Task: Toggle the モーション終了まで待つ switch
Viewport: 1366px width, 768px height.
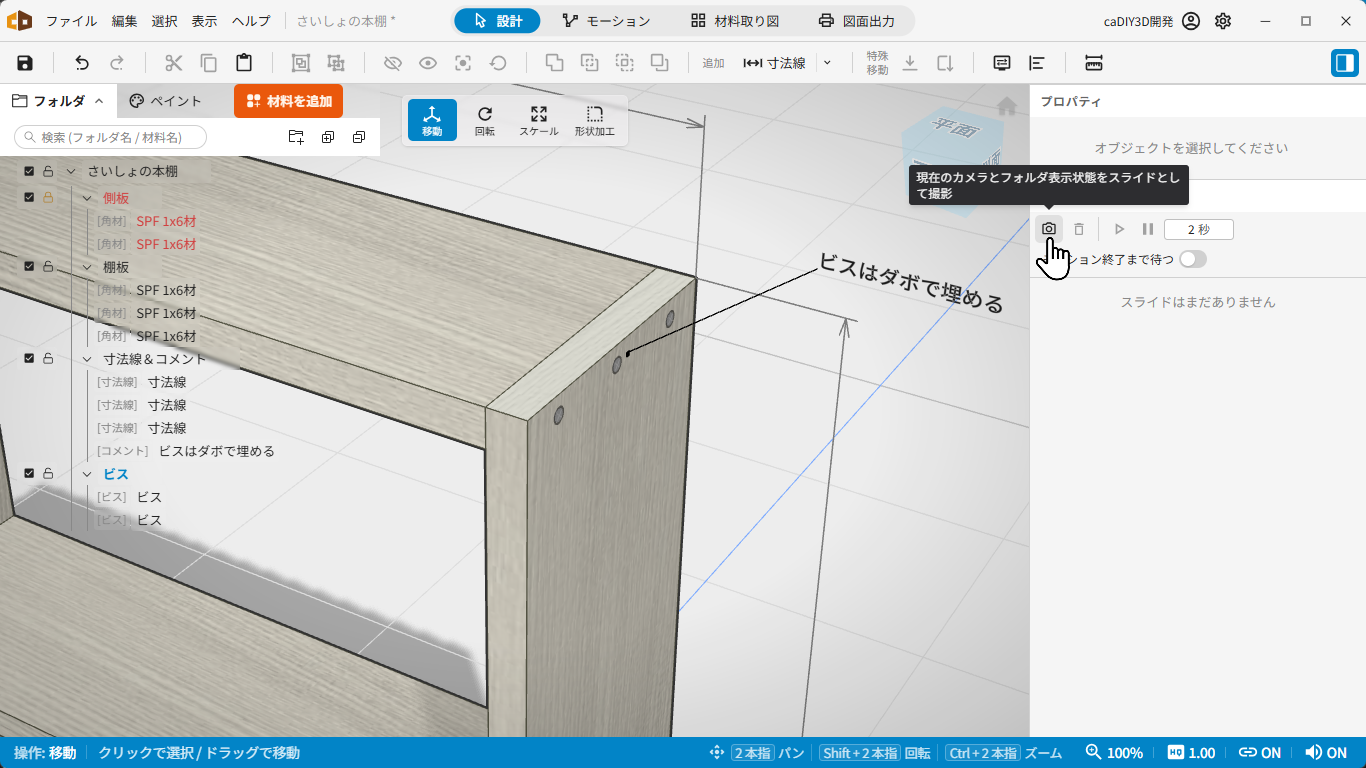Action: tap(1192, 259)
